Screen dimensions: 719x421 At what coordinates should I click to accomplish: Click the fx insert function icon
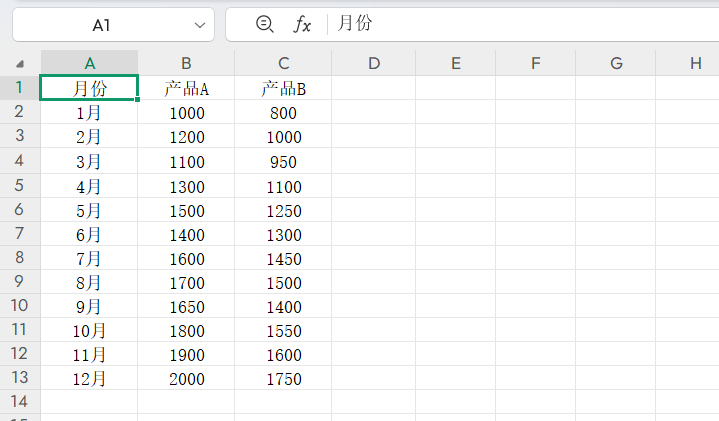click(301, 24)
